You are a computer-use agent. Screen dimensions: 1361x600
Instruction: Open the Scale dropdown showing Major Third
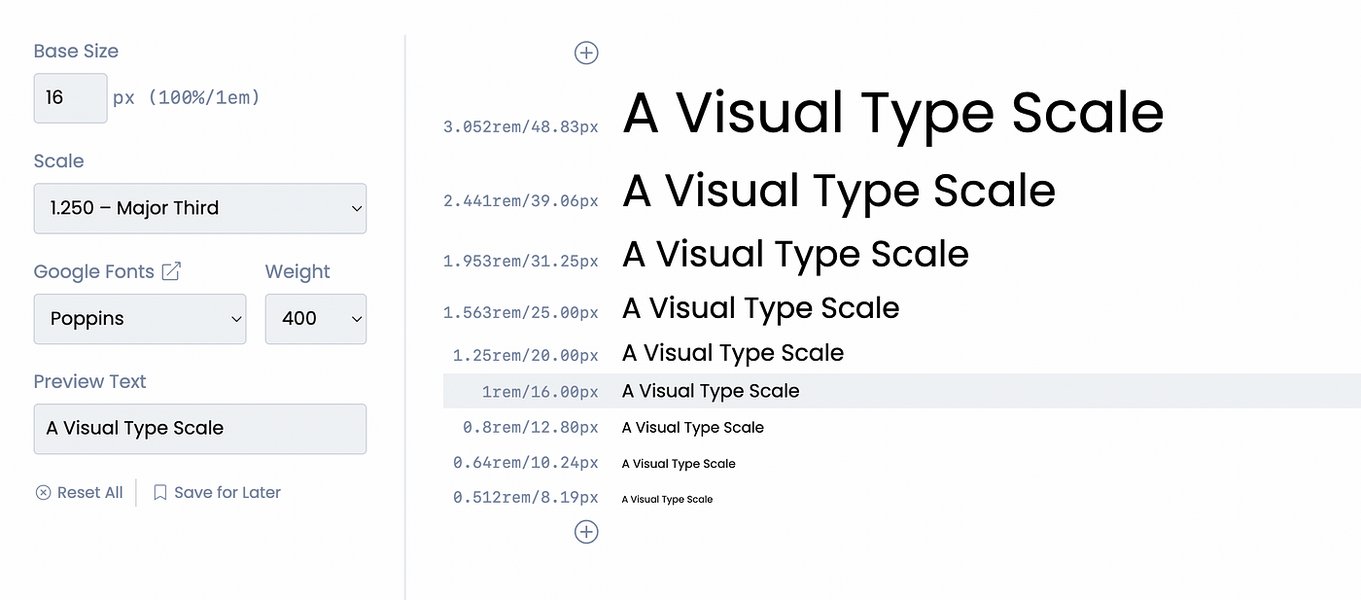pyautogui.click(x=200, y=208)
